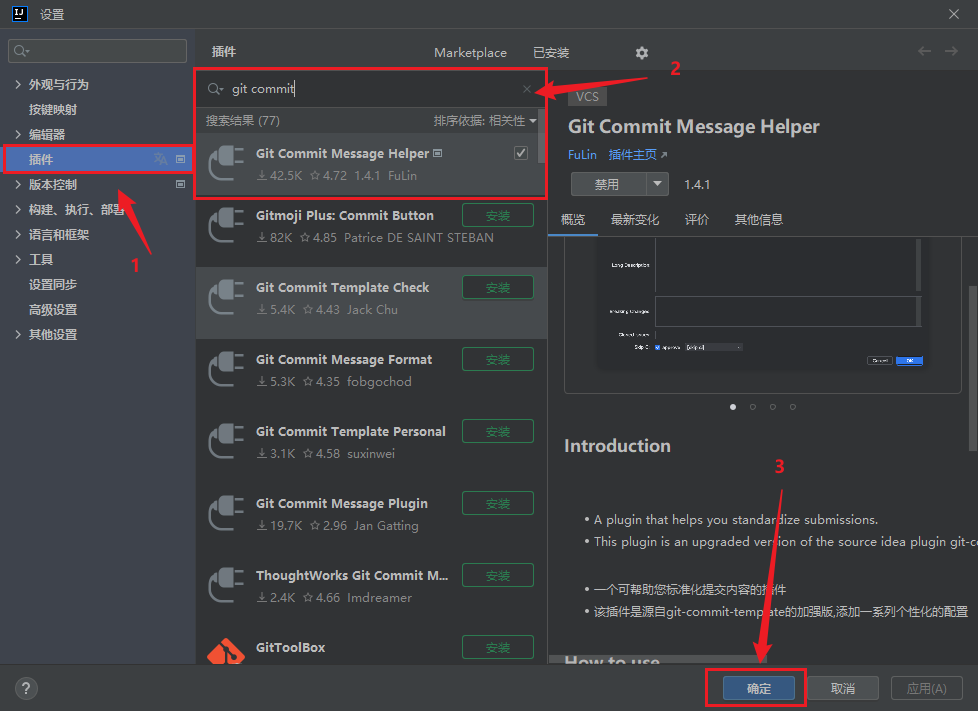Focus the settings search field in the sidebar
Screen dimensions: 978x711
[x=97, y=51]
